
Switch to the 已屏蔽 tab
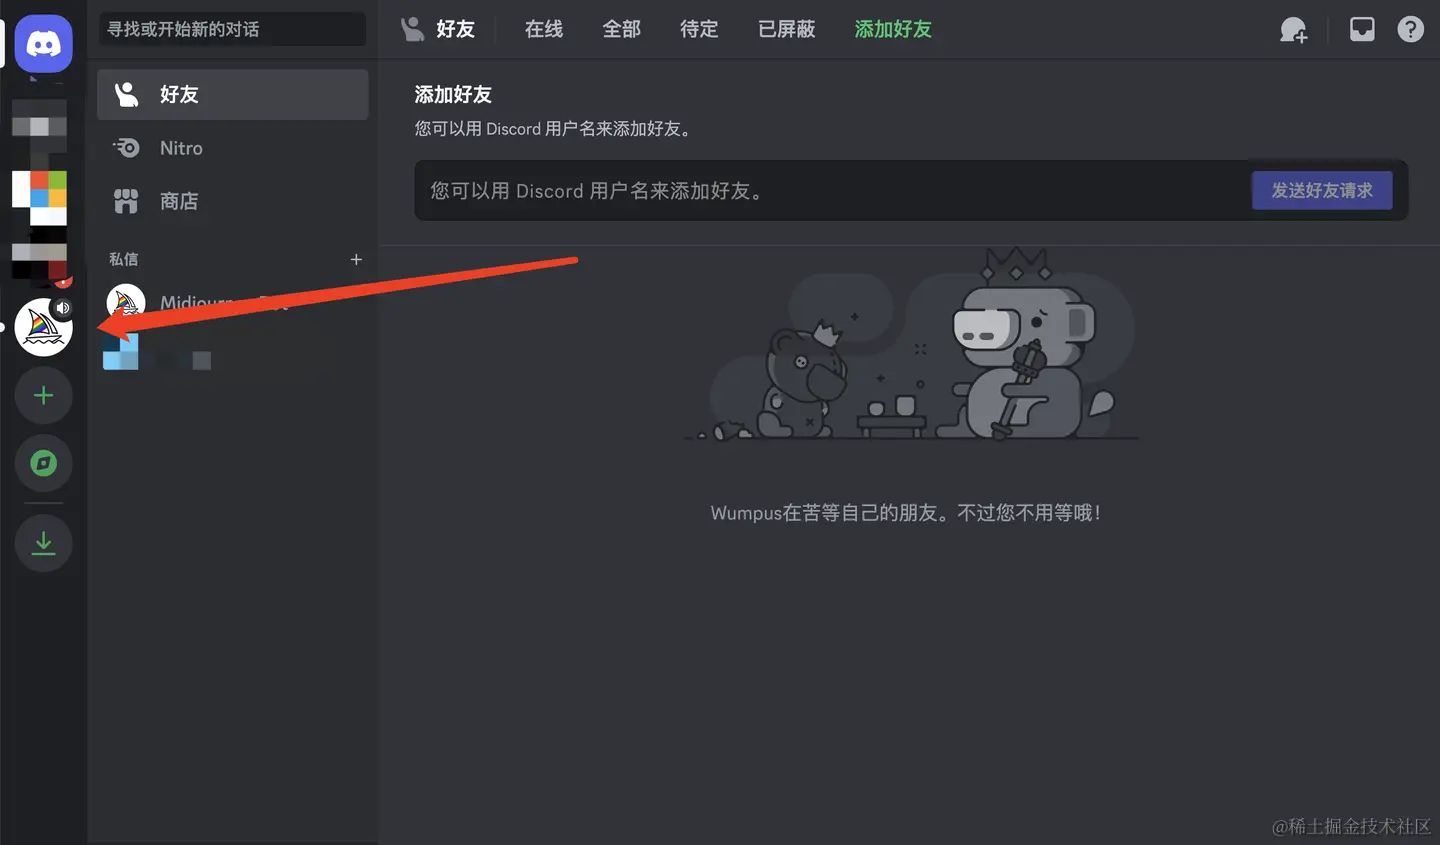[x=786, y=29]
